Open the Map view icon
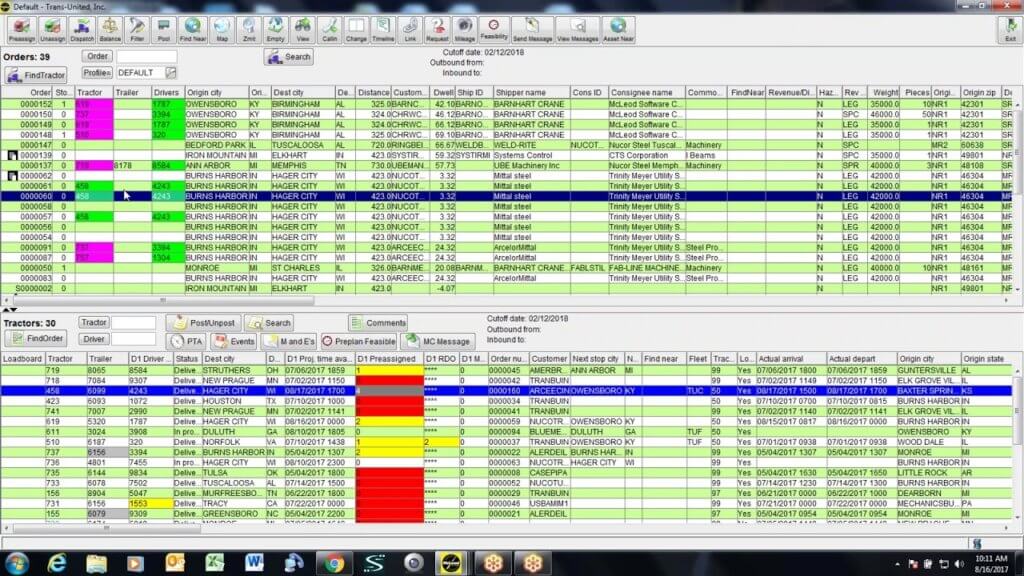 coord(222,30)
